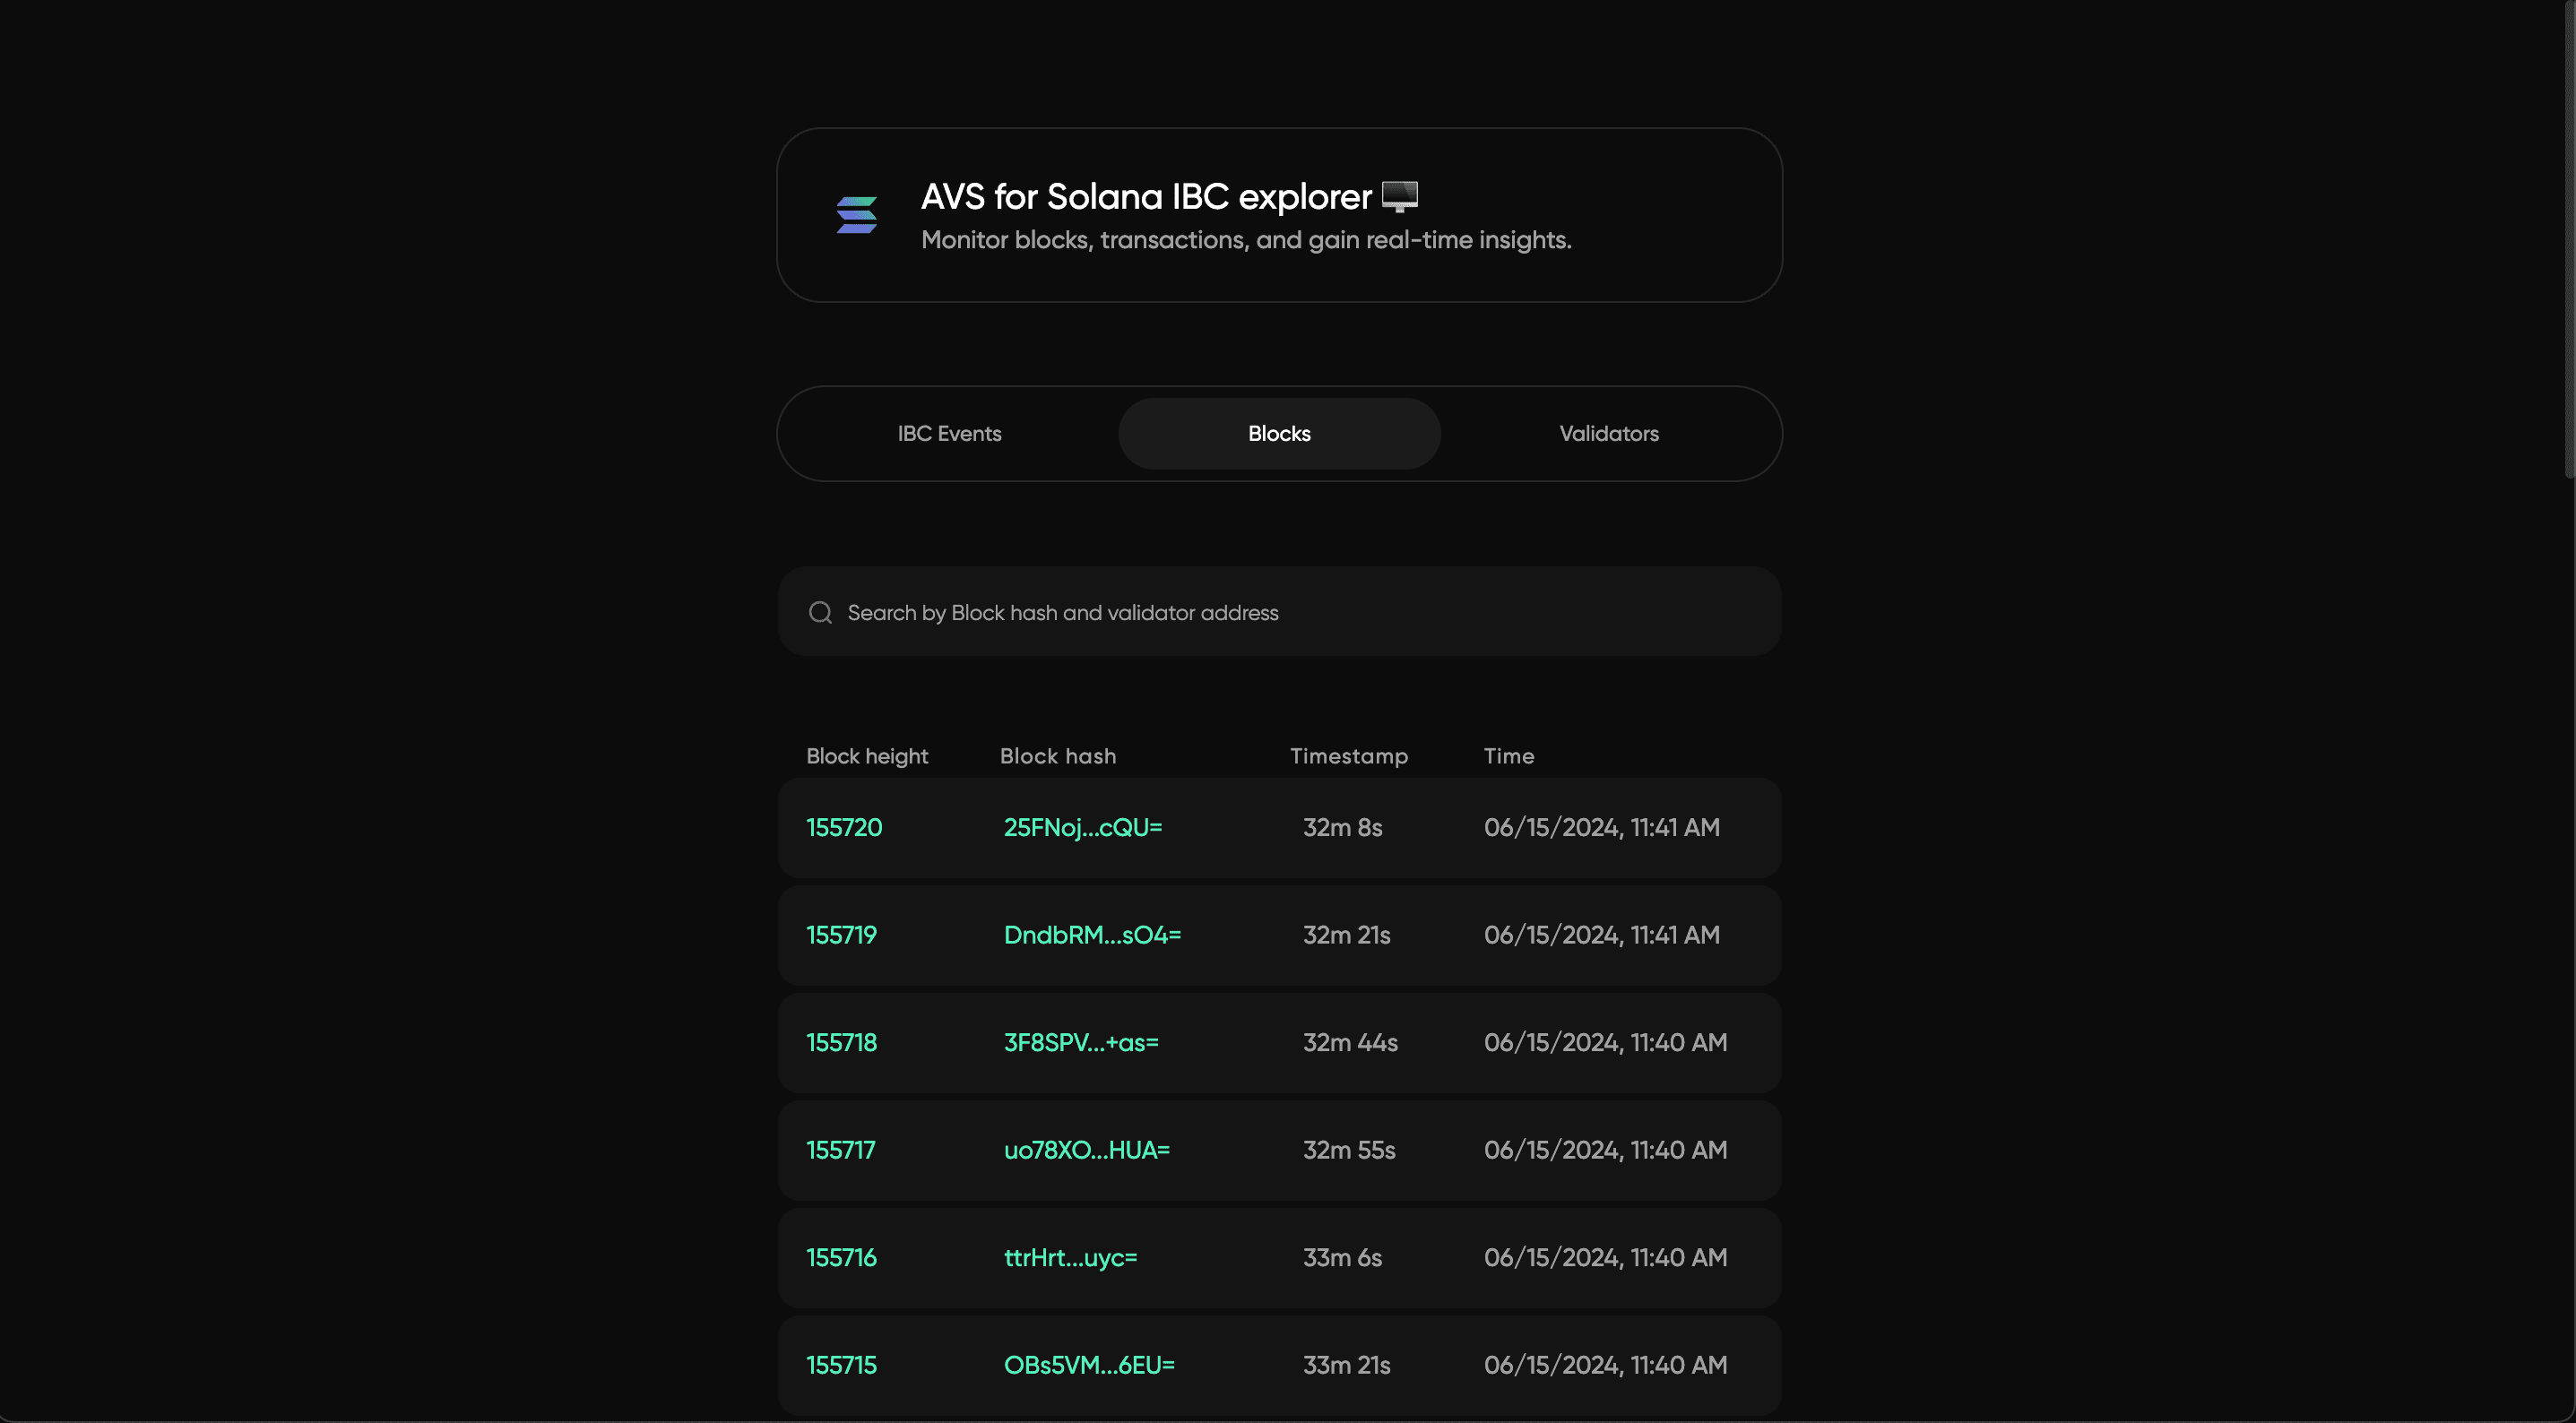
Task: Click the search magnifier icon
Action: 821,612
